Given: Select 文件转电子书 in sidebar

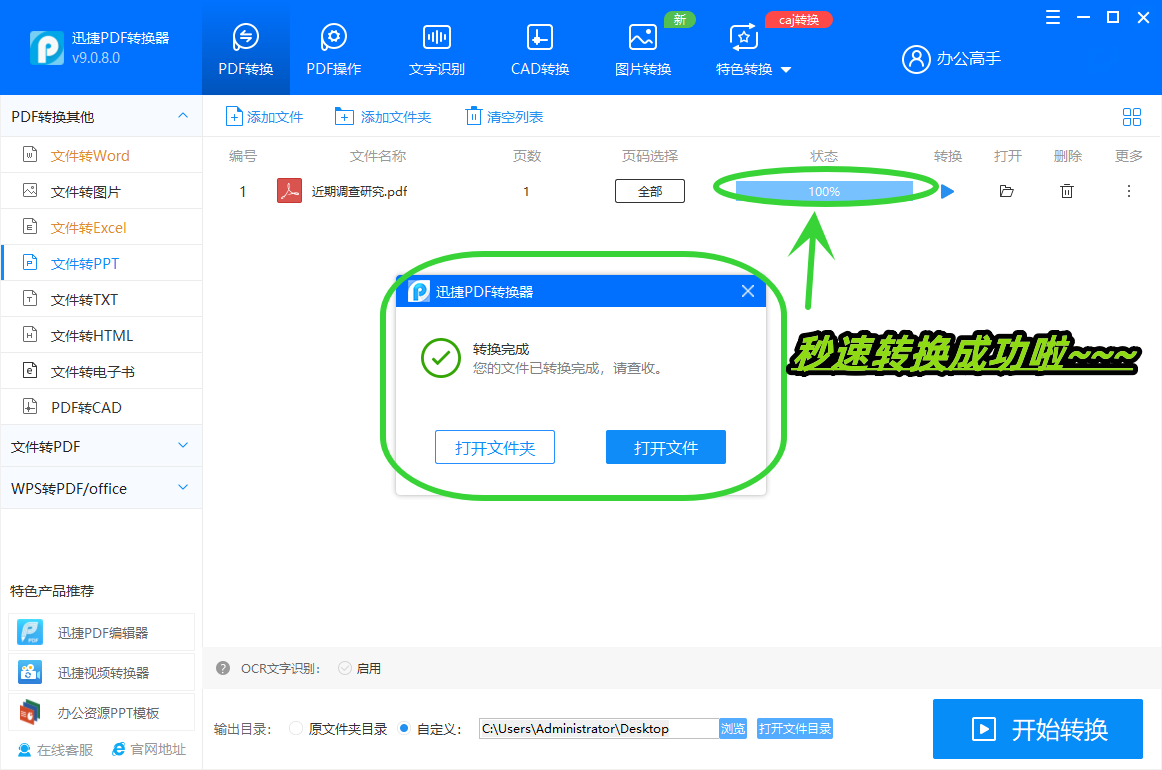Looking at the screenshot, I should point(101,371).
